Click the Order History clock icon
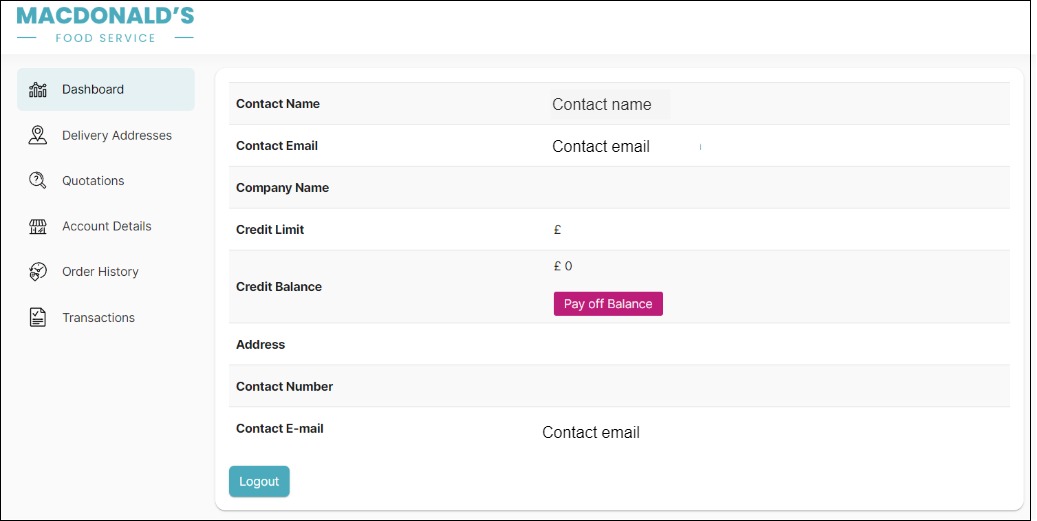 (x=38, y=272)
